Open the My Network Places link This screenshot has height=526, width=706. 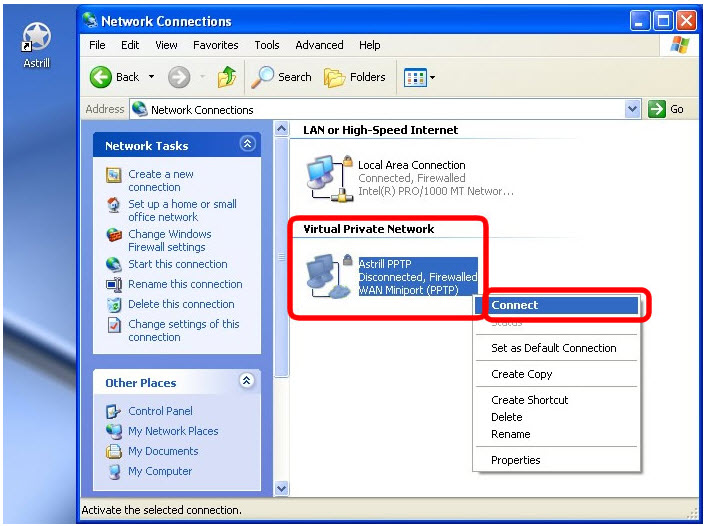tap(173, 431)
